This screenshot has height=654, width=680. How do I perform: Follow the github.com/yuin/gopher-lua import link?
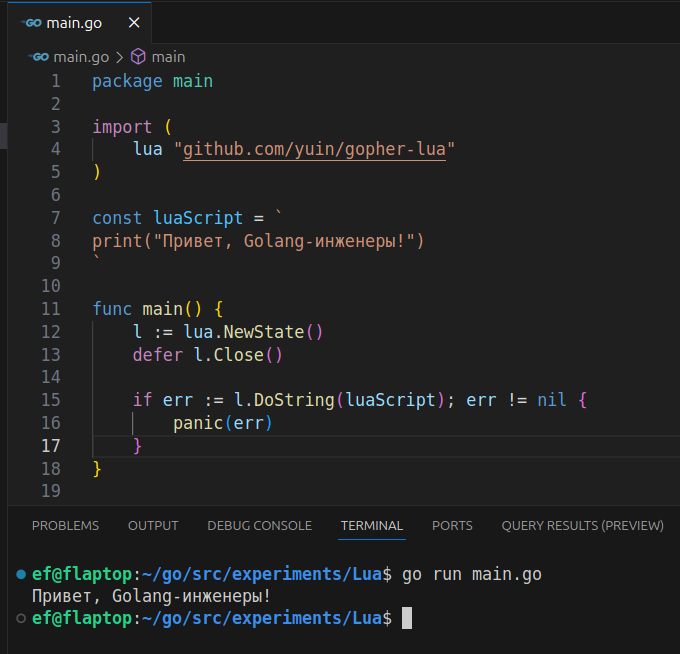[314, 149]
